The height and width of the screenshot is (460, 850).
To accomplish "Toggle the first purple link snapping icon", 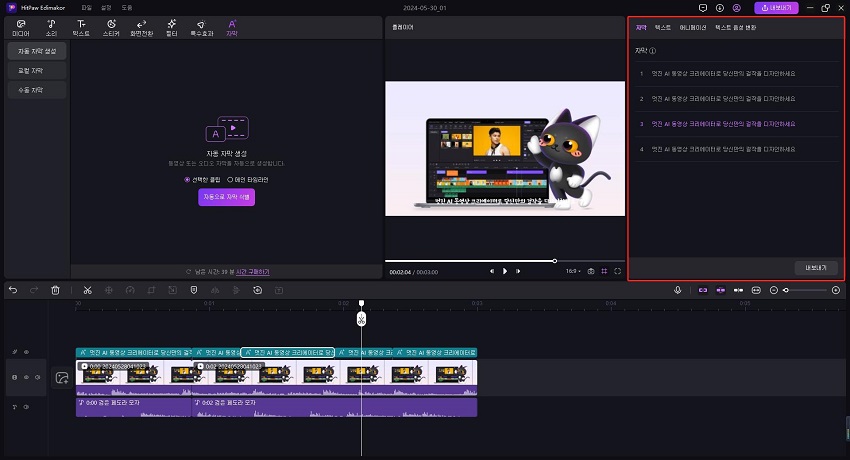I will coord(703,290).
